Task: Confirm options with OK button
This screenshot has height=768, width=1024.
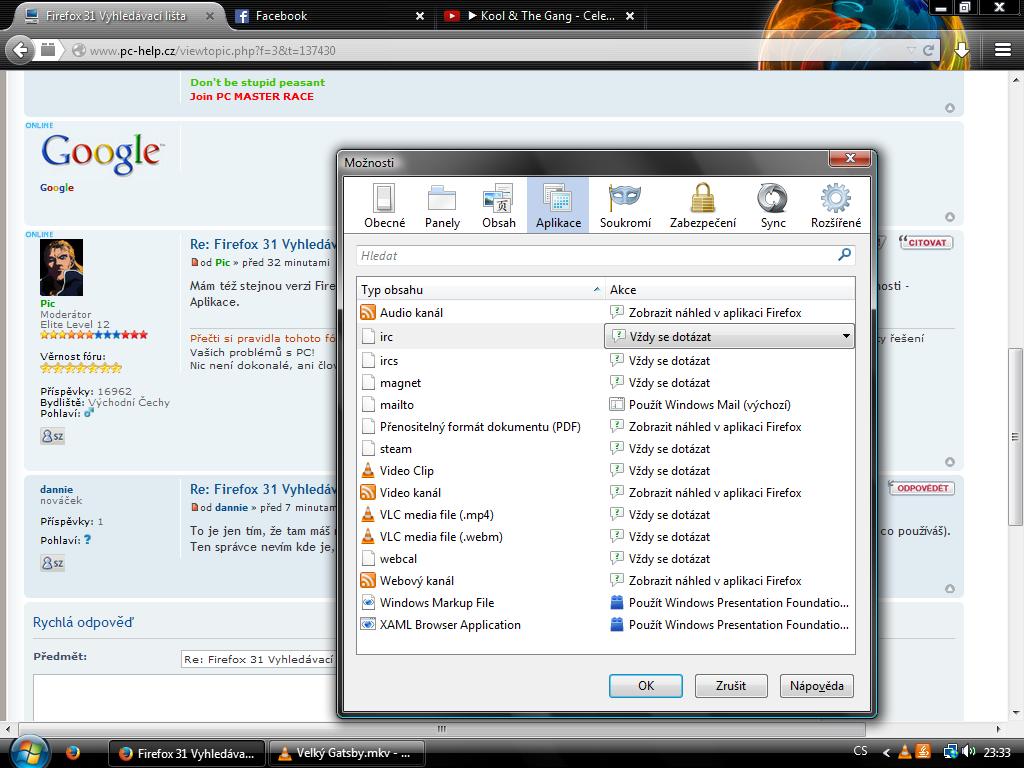Action: [x=645, y=686]
